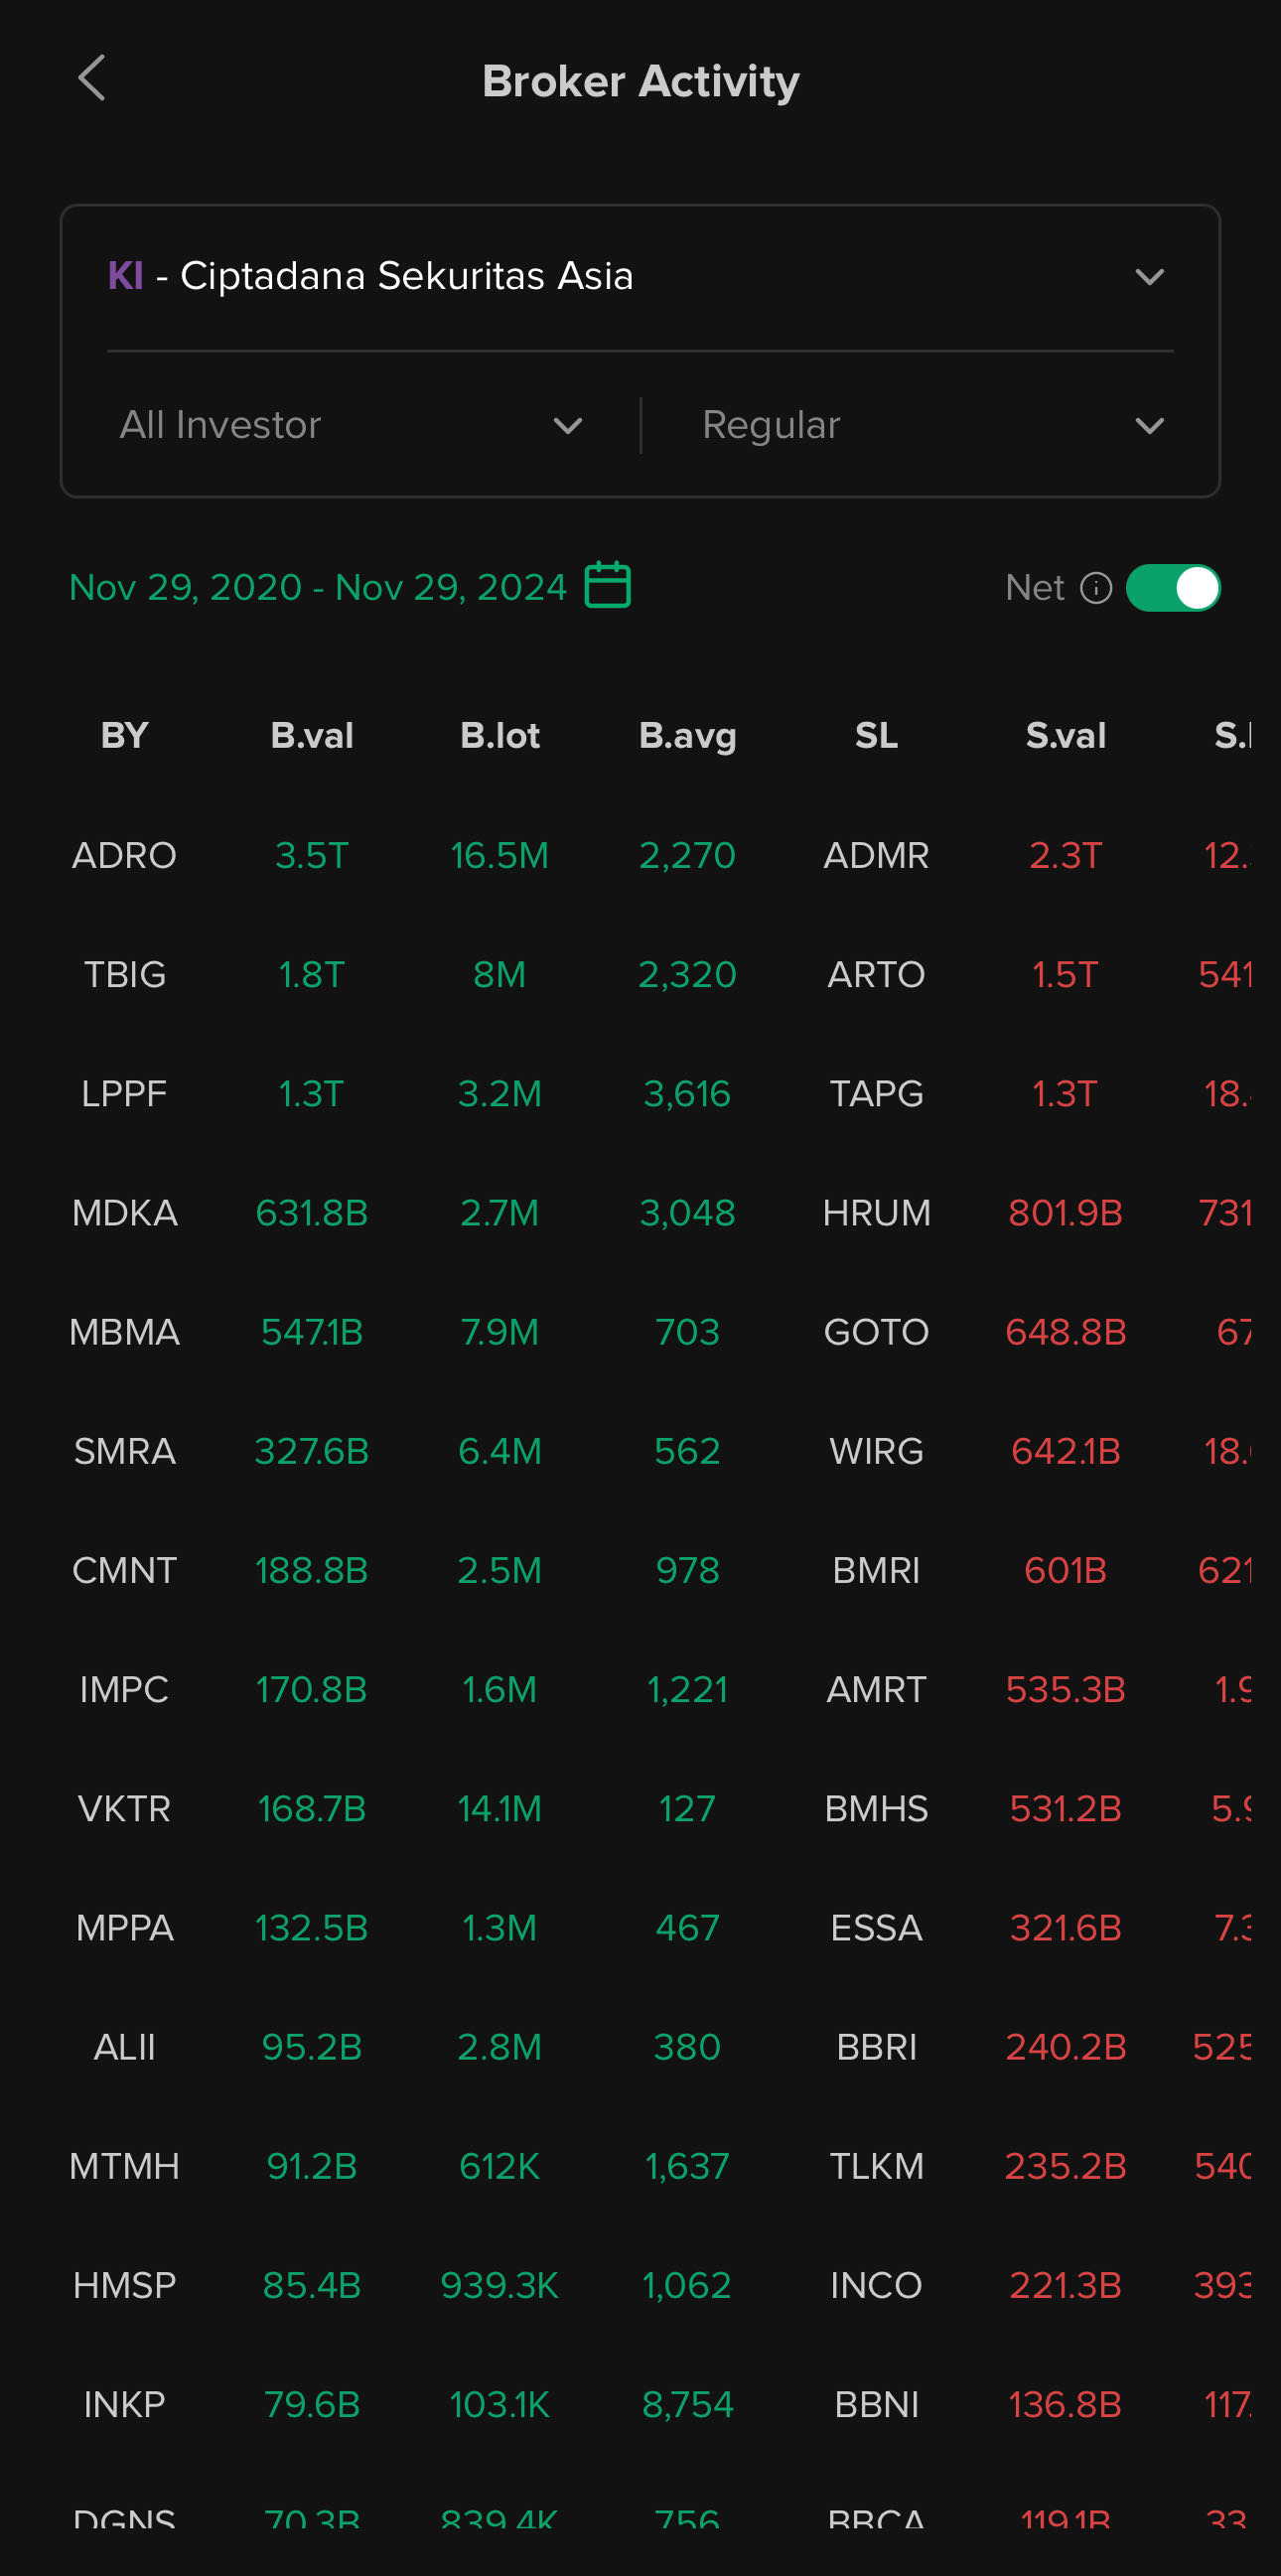This screenshot has width=1281, height=2576.
Task: Tap the HMSP buy-side ticker
Action: point(124,2286)
